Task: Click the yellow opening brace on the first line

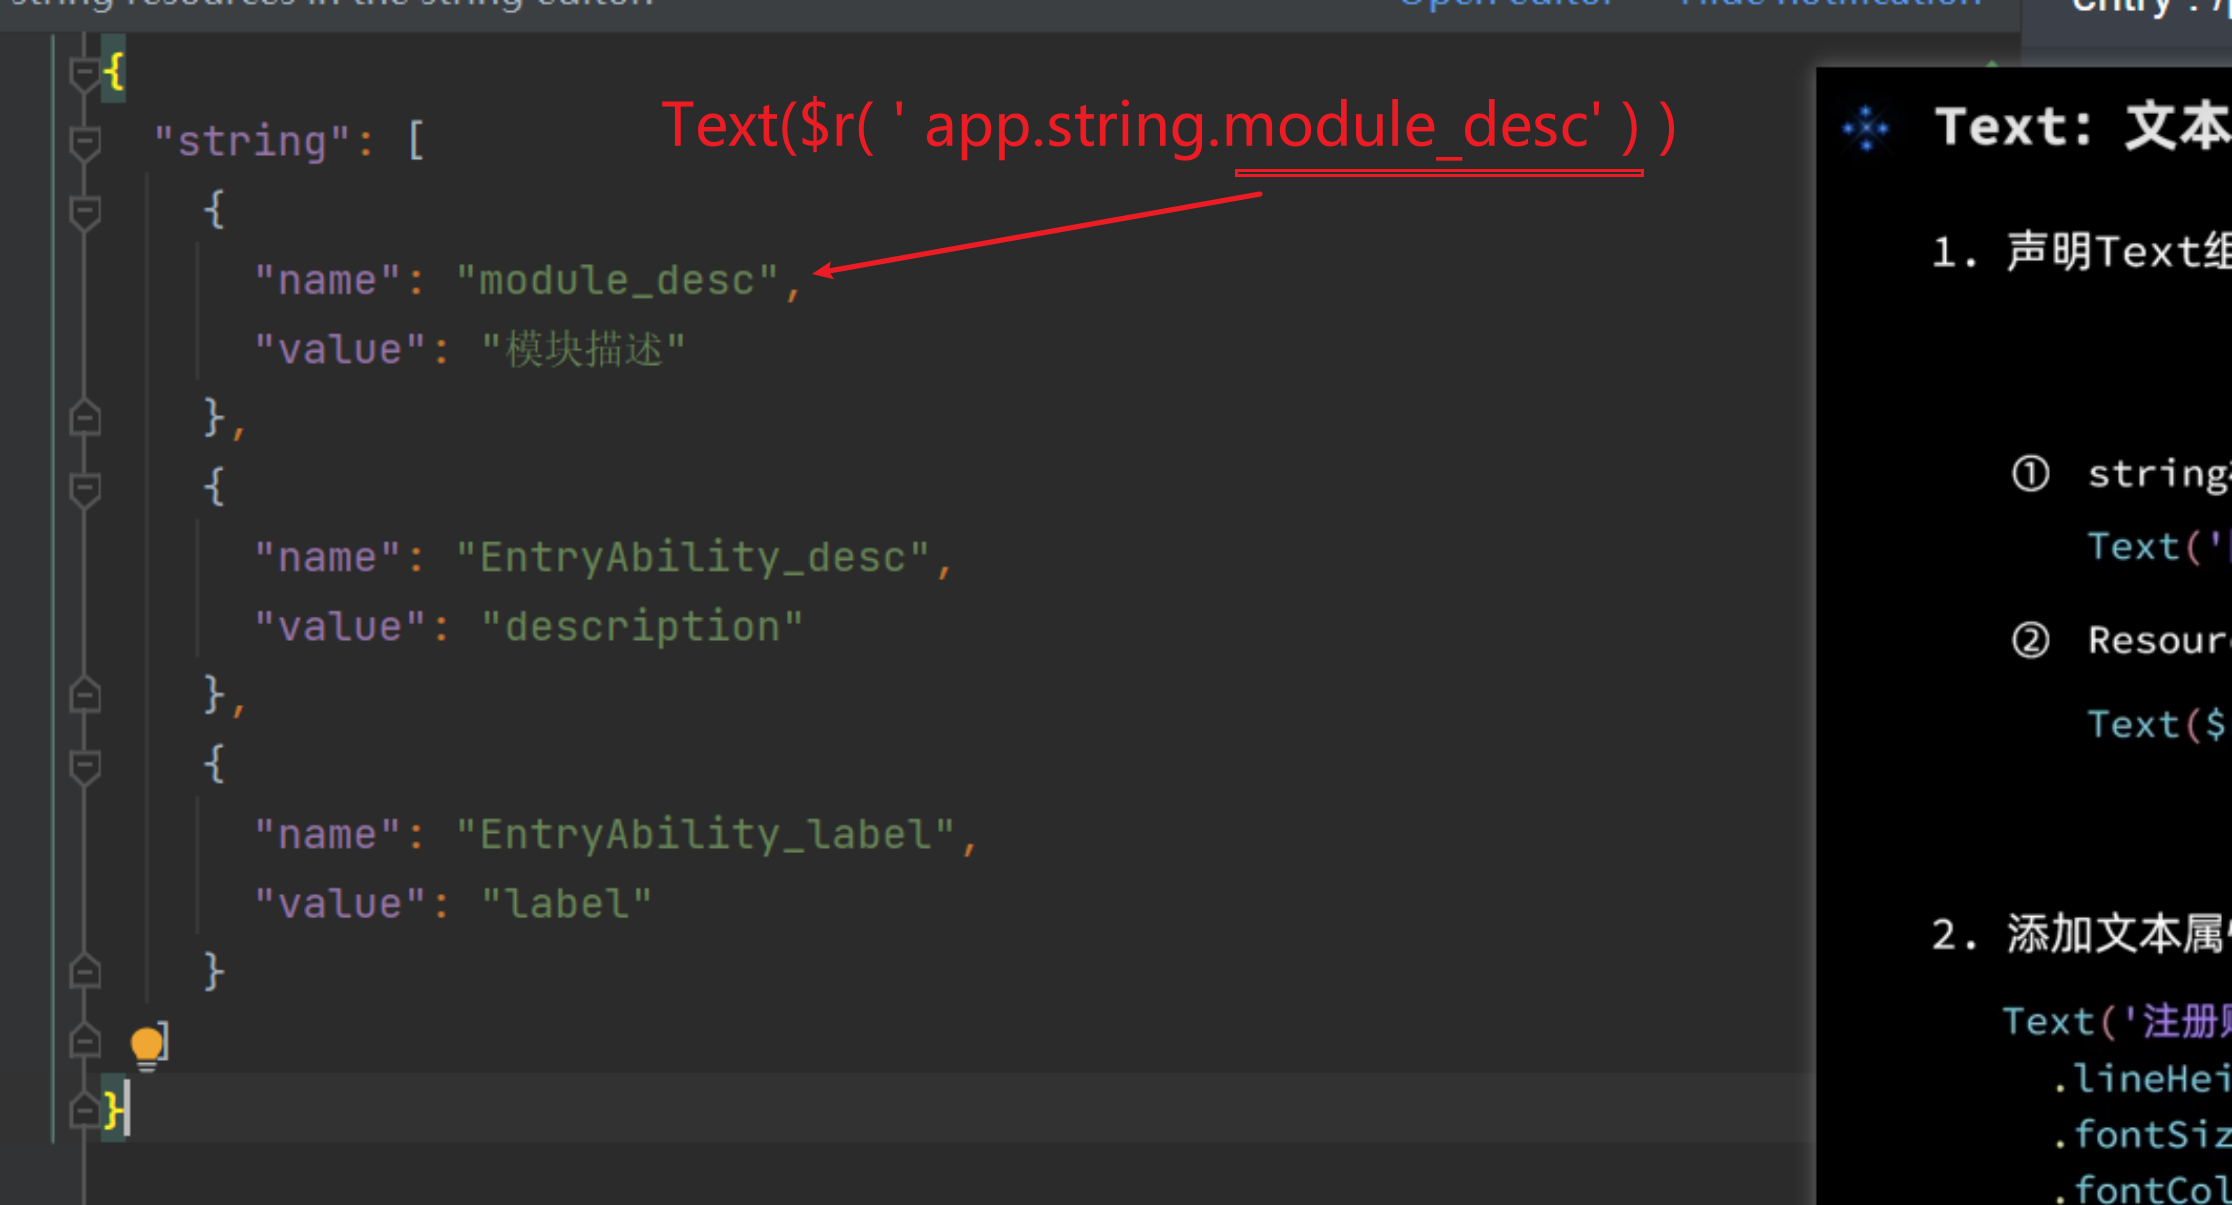Action: tap(114, 72)
